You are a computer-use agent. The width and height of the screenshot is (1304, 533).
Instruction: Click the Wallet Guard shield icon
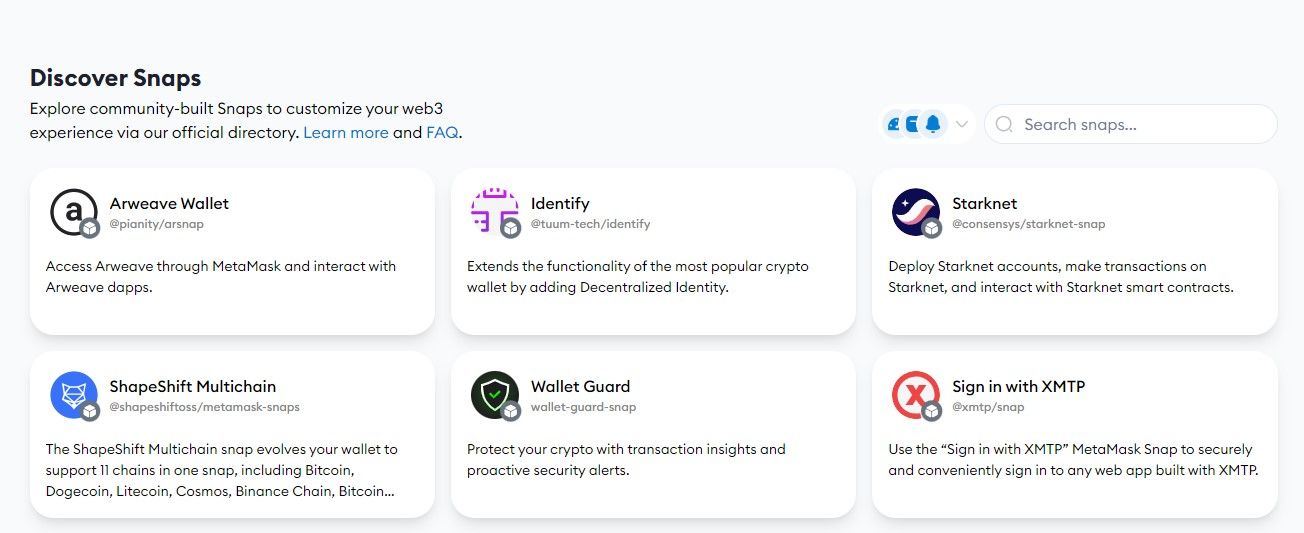[493, 394]
